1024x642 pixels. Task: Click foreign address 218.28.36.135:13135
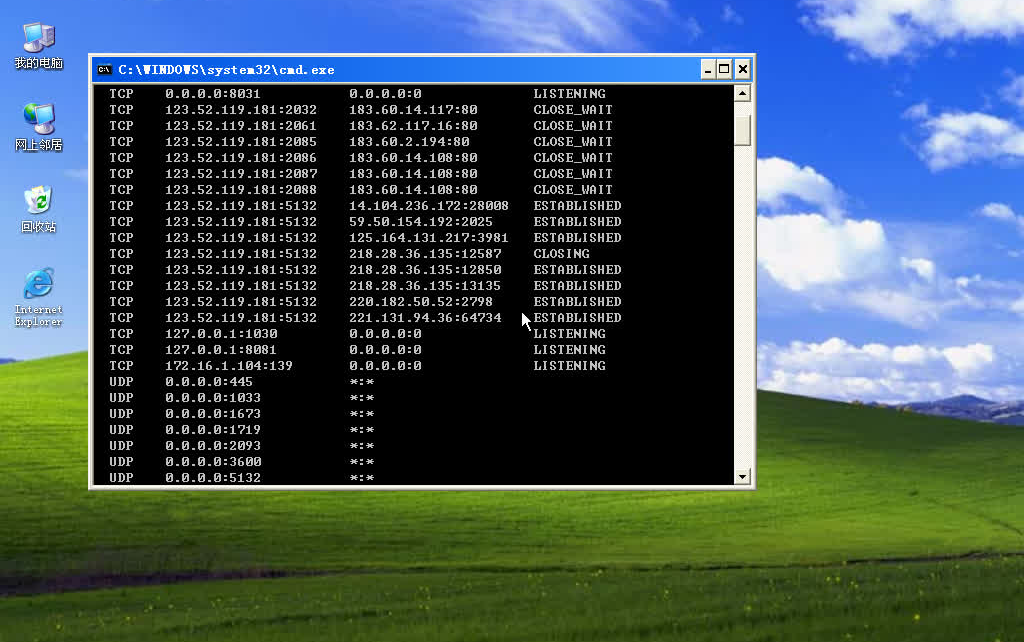425,285
